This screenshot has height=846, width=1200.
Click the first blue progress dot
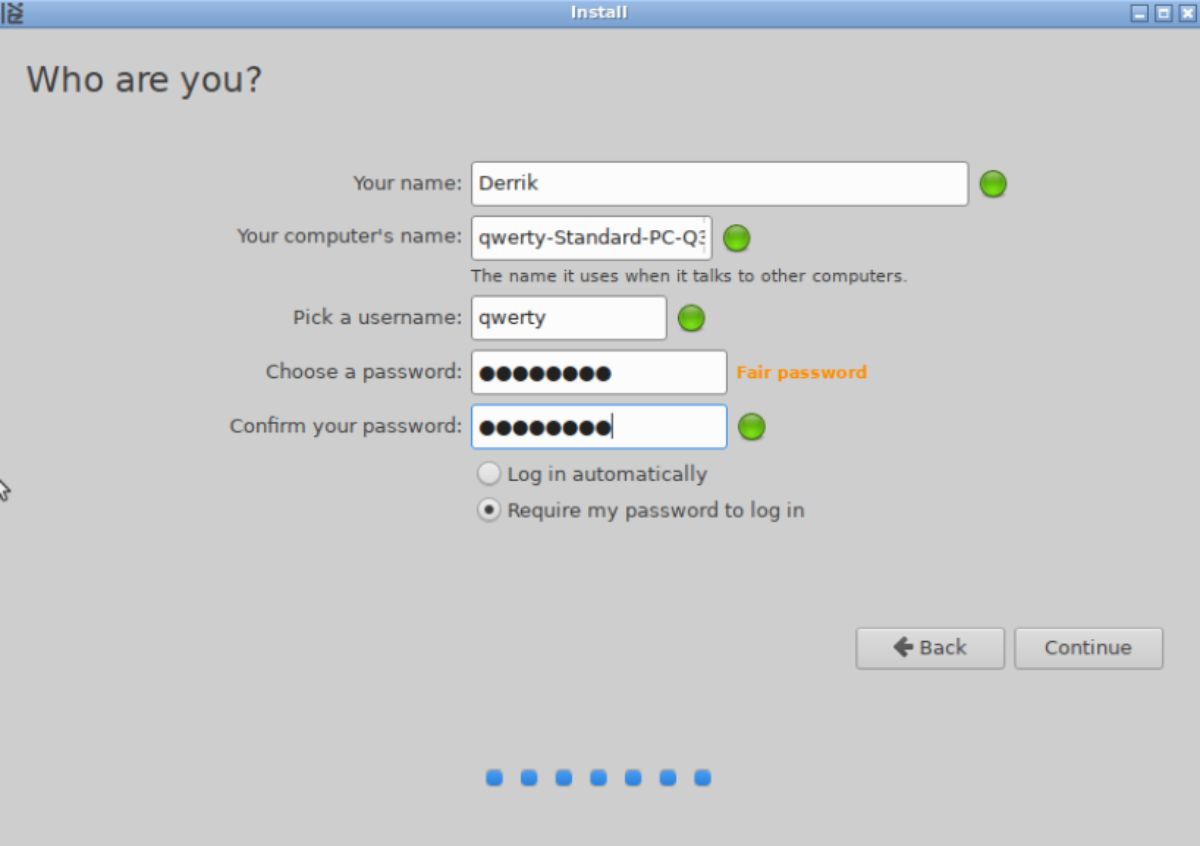(492, 777)
